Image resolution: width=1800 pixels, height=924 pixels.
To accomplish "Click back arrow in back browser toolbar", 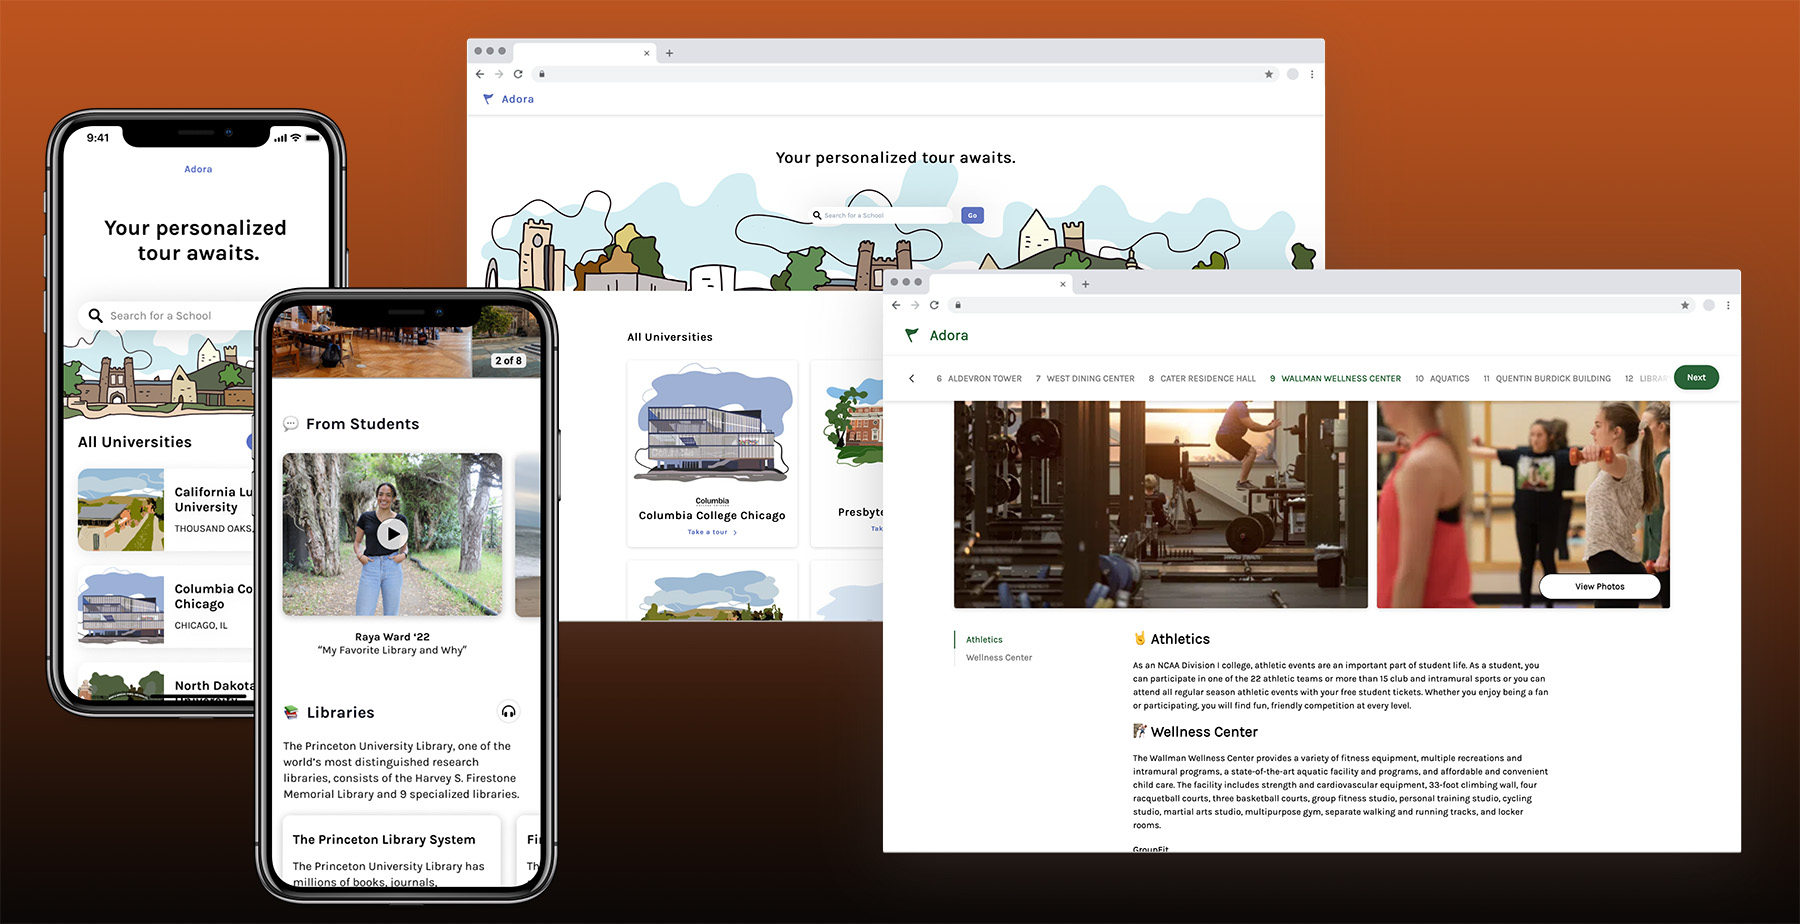I will pos(480,74).
